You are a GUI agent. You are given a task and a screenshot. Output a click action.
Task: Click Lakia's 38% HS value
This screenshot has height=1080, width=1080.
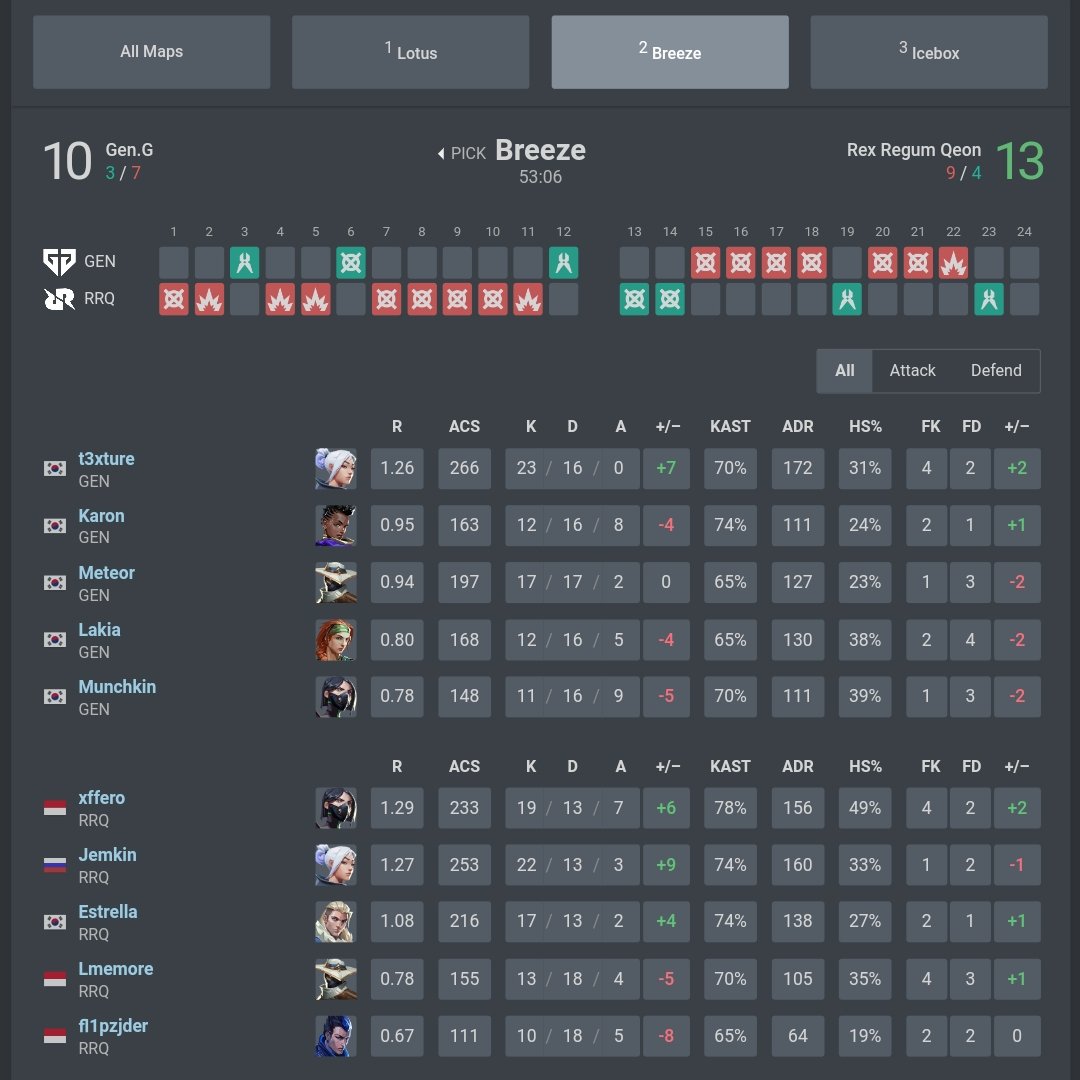tap(865, 639)
